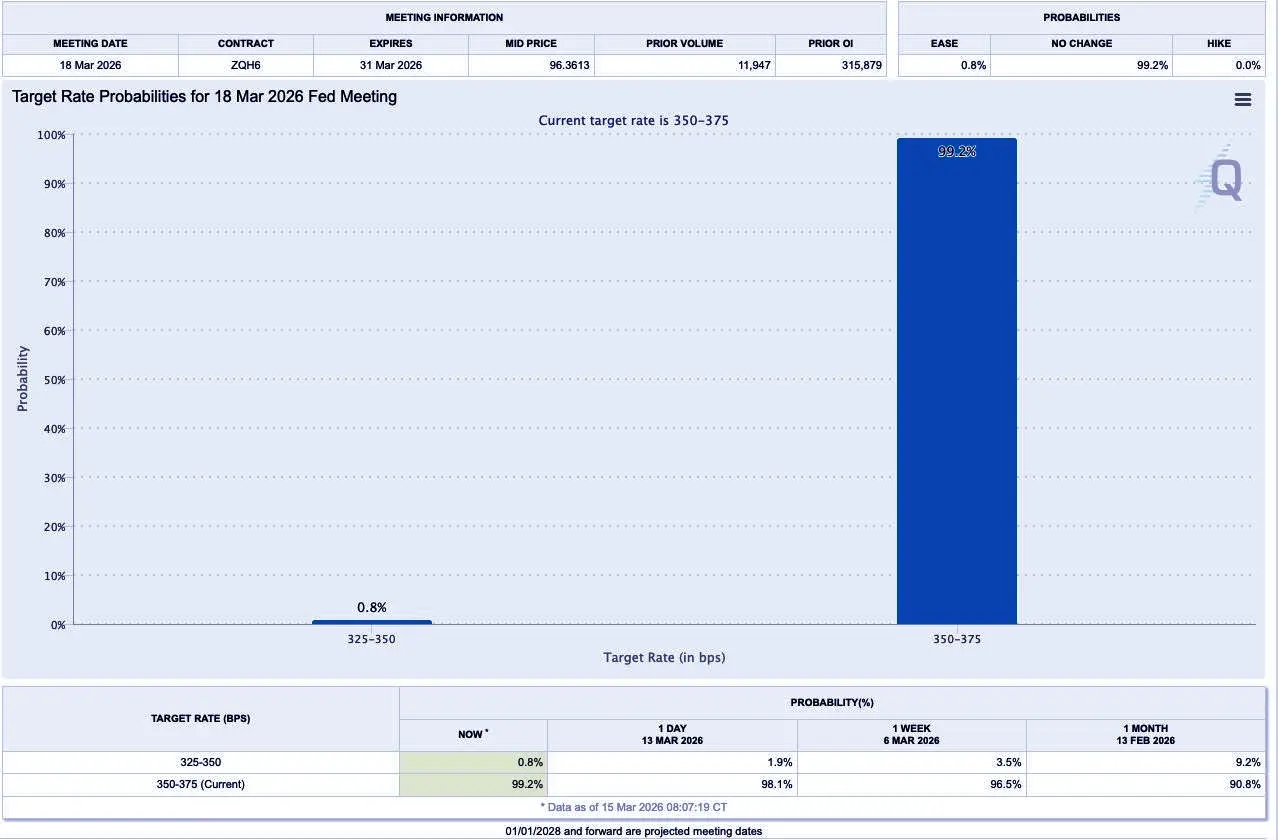Viewport: 1278px width, 840px height.
Task: Click the small 325-350 probability bar
Action: tap(372, 622)
